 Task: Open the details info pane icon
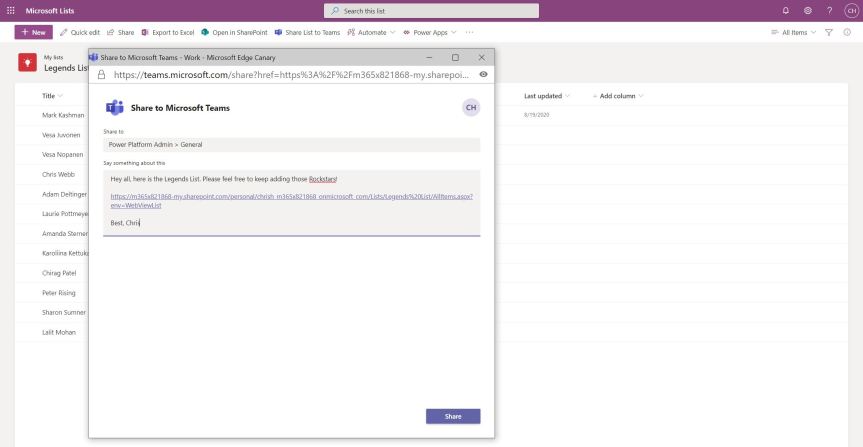click(x=847, y=32)
